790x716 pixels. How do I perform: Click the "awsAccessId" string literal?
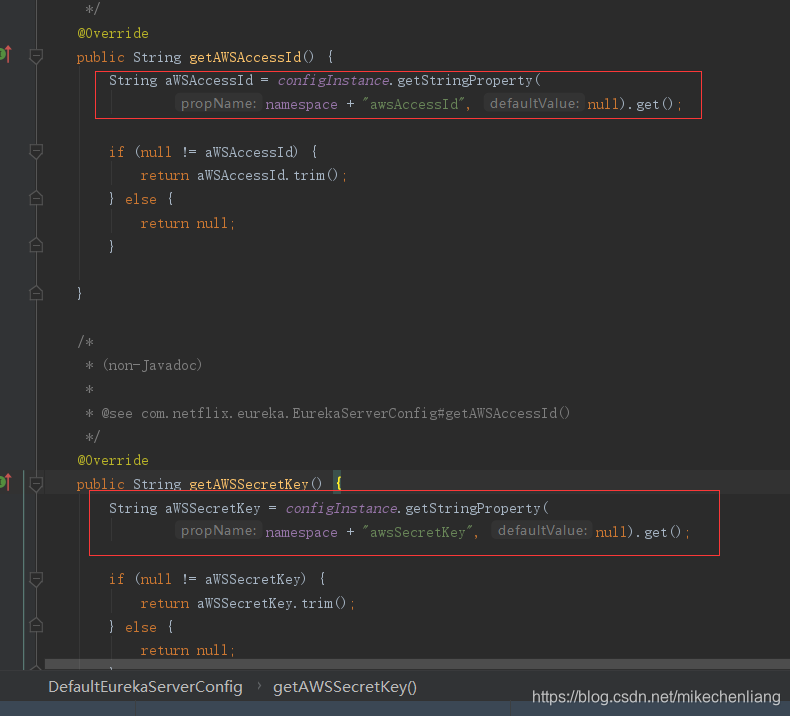[x=413, y=104]
